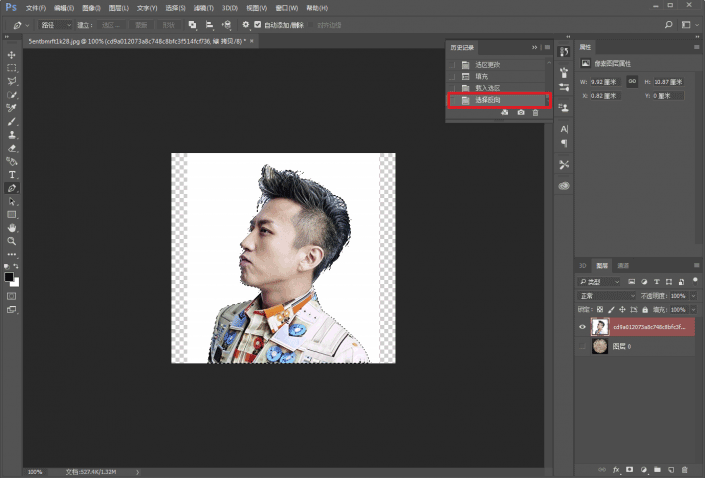The height and width of the screenshot is (478, 705).
Task: Toggle lock image pixels brush icon
Action: coord(611,309)
